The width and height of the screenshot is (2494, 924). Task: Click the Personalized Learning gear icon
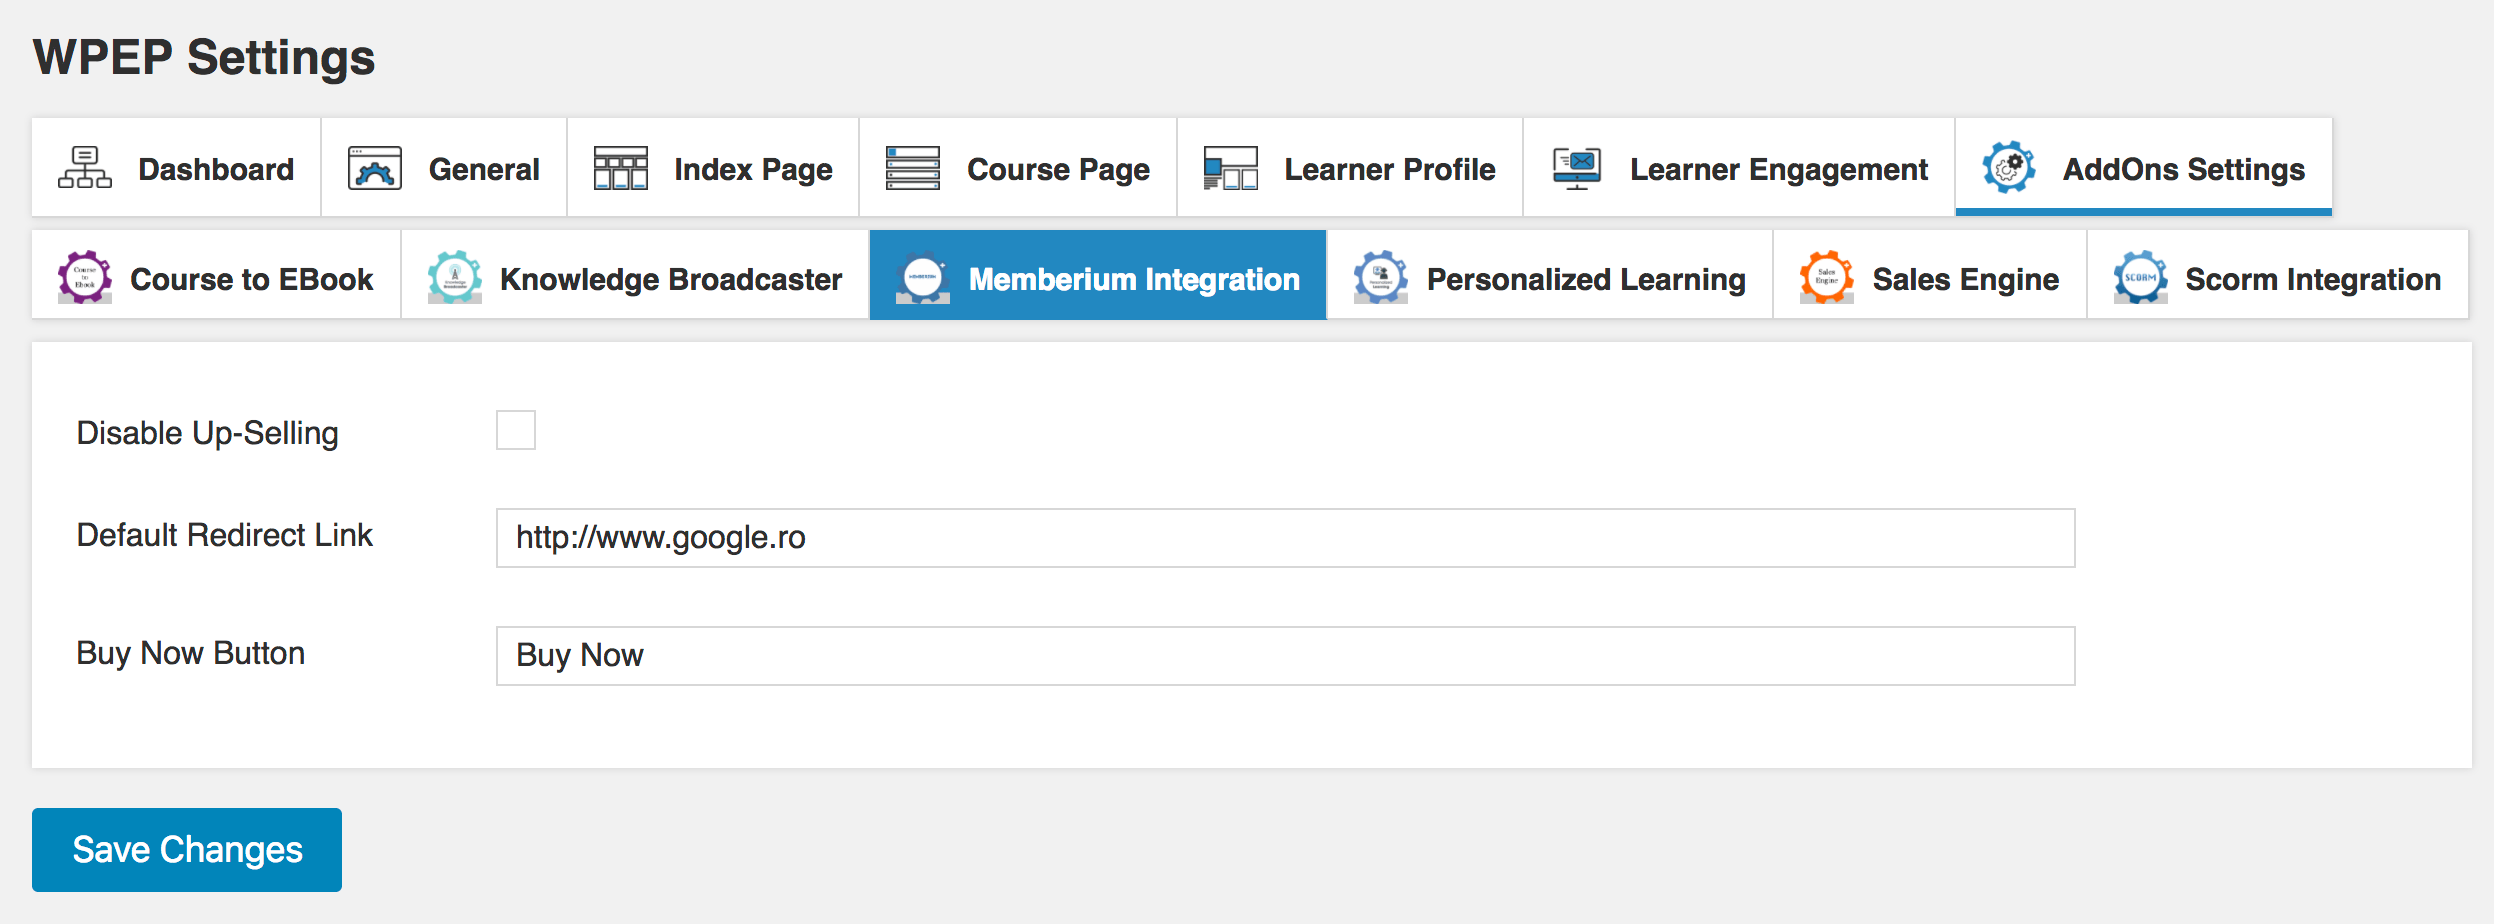click(x=1380, y=277)
